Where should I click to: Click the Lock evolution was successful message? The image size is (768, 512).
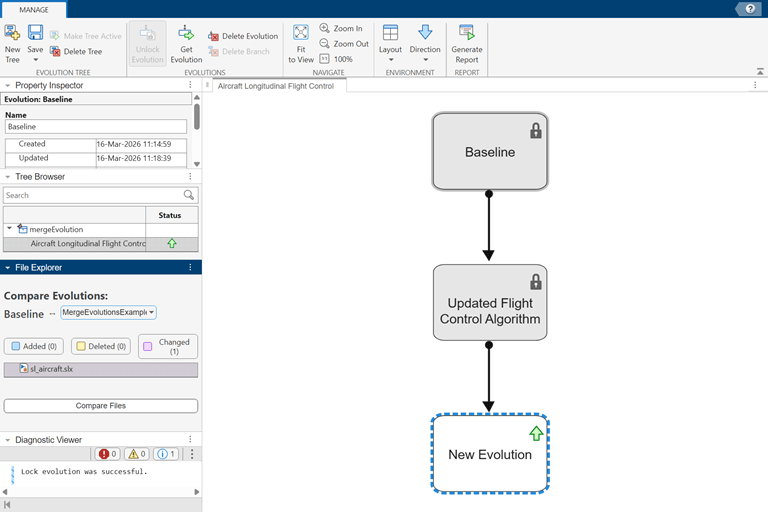84,471
